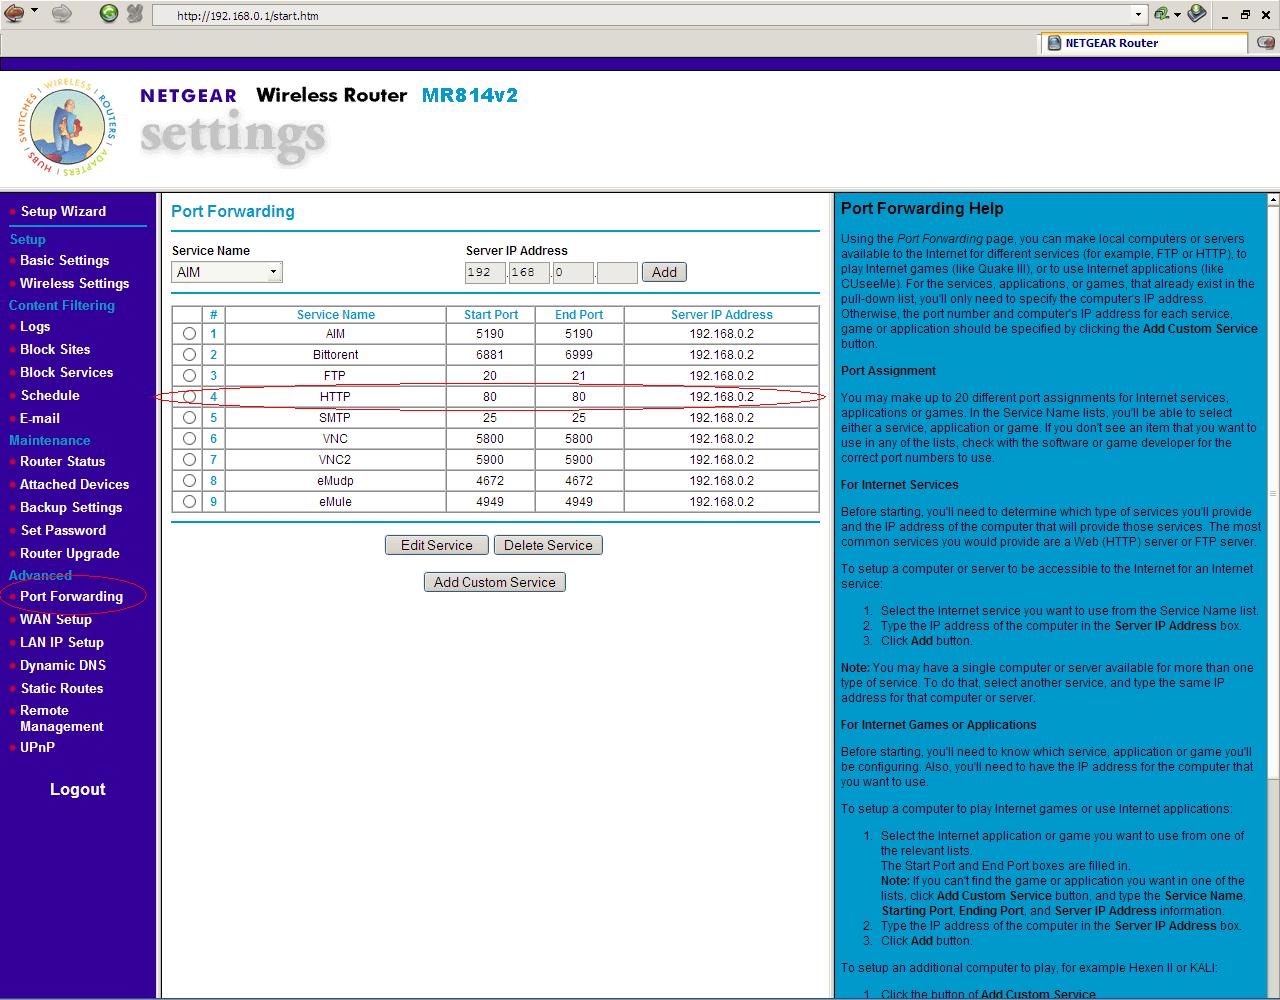Click the Stop loading icon in the toolbar
The width and height of the screenshot is (1280, 1000).
(x=134, y=14)
